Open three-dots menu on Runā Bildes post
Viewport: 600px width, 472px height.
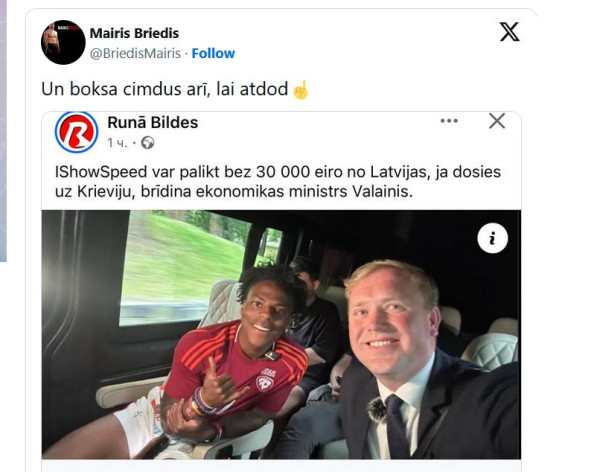(449, 121)
